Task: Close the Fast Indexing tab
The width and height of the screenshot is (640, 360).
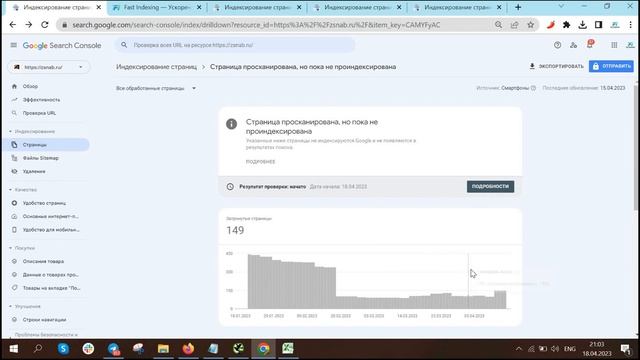Action: (199, 7)
